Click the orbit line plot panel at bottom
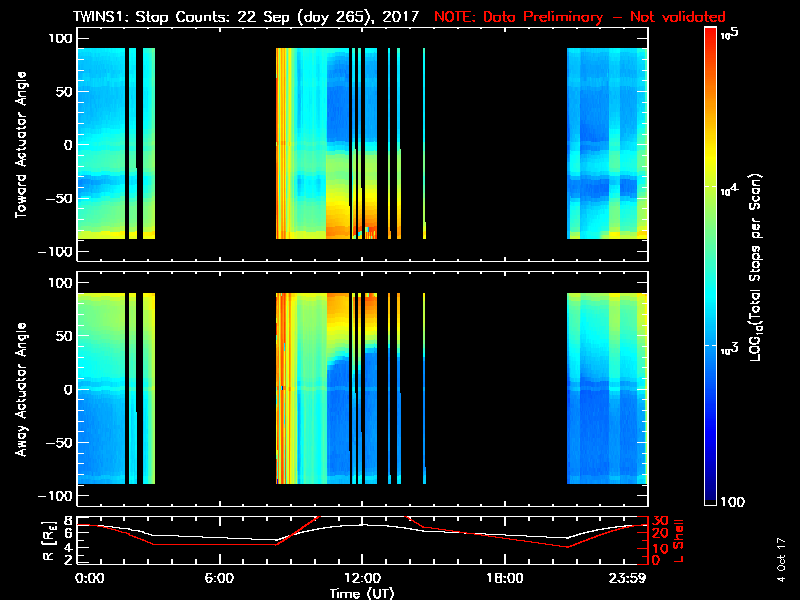 pos(363,540)
